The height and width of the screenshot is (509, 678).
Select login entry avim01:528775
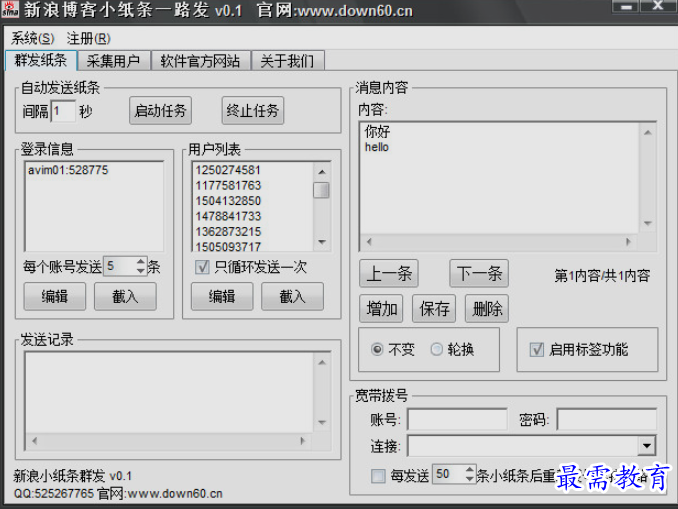pos(68,170)
